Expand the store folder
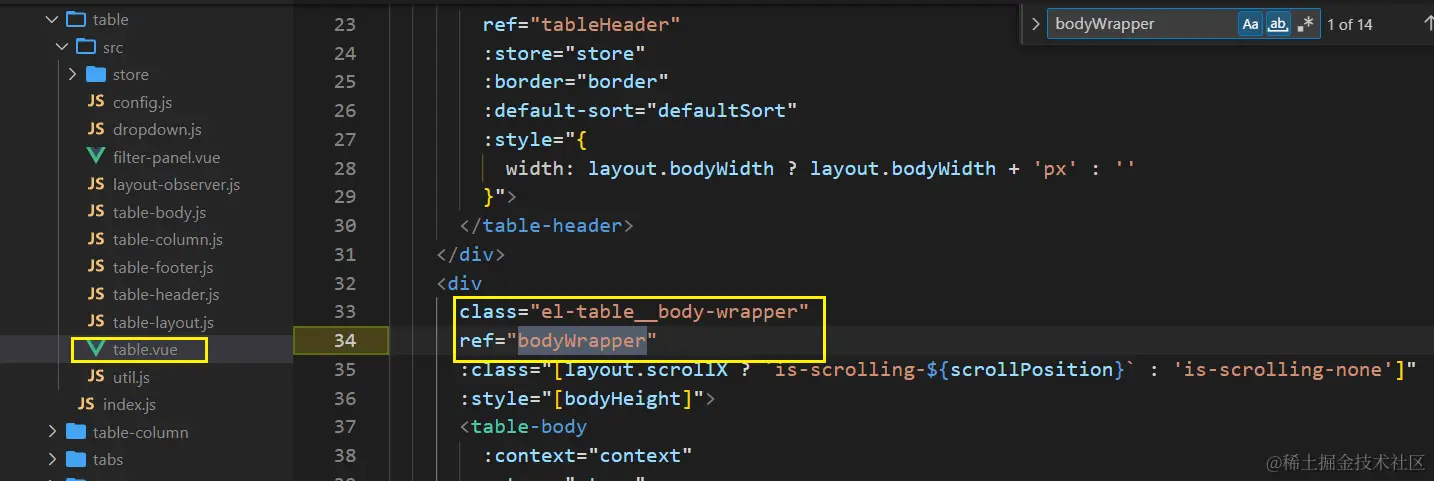 coord(72,74)
